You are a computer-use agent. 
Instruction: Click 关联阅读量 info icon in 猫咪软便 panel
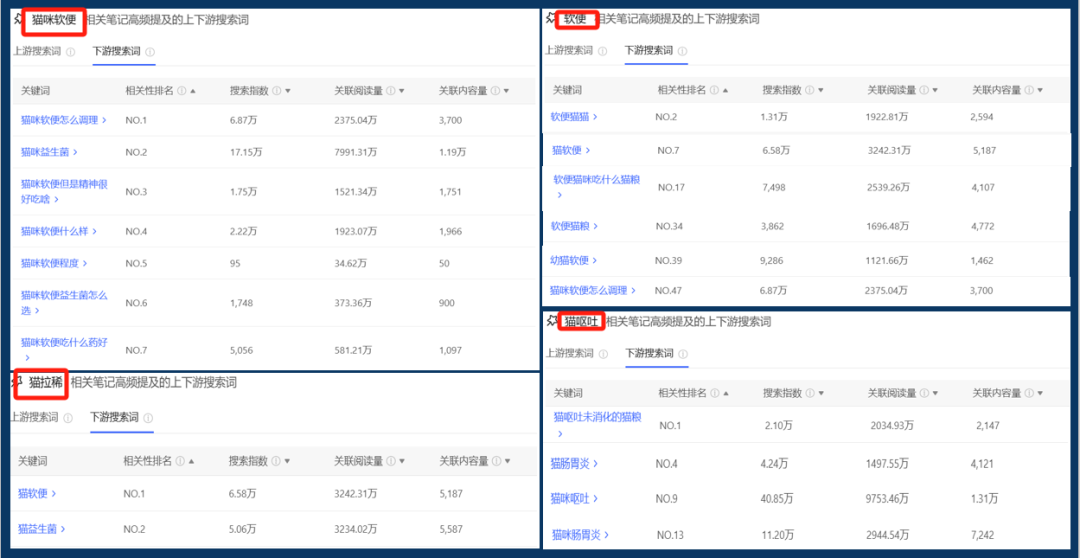pyautogui.click(x=391, y=91)
